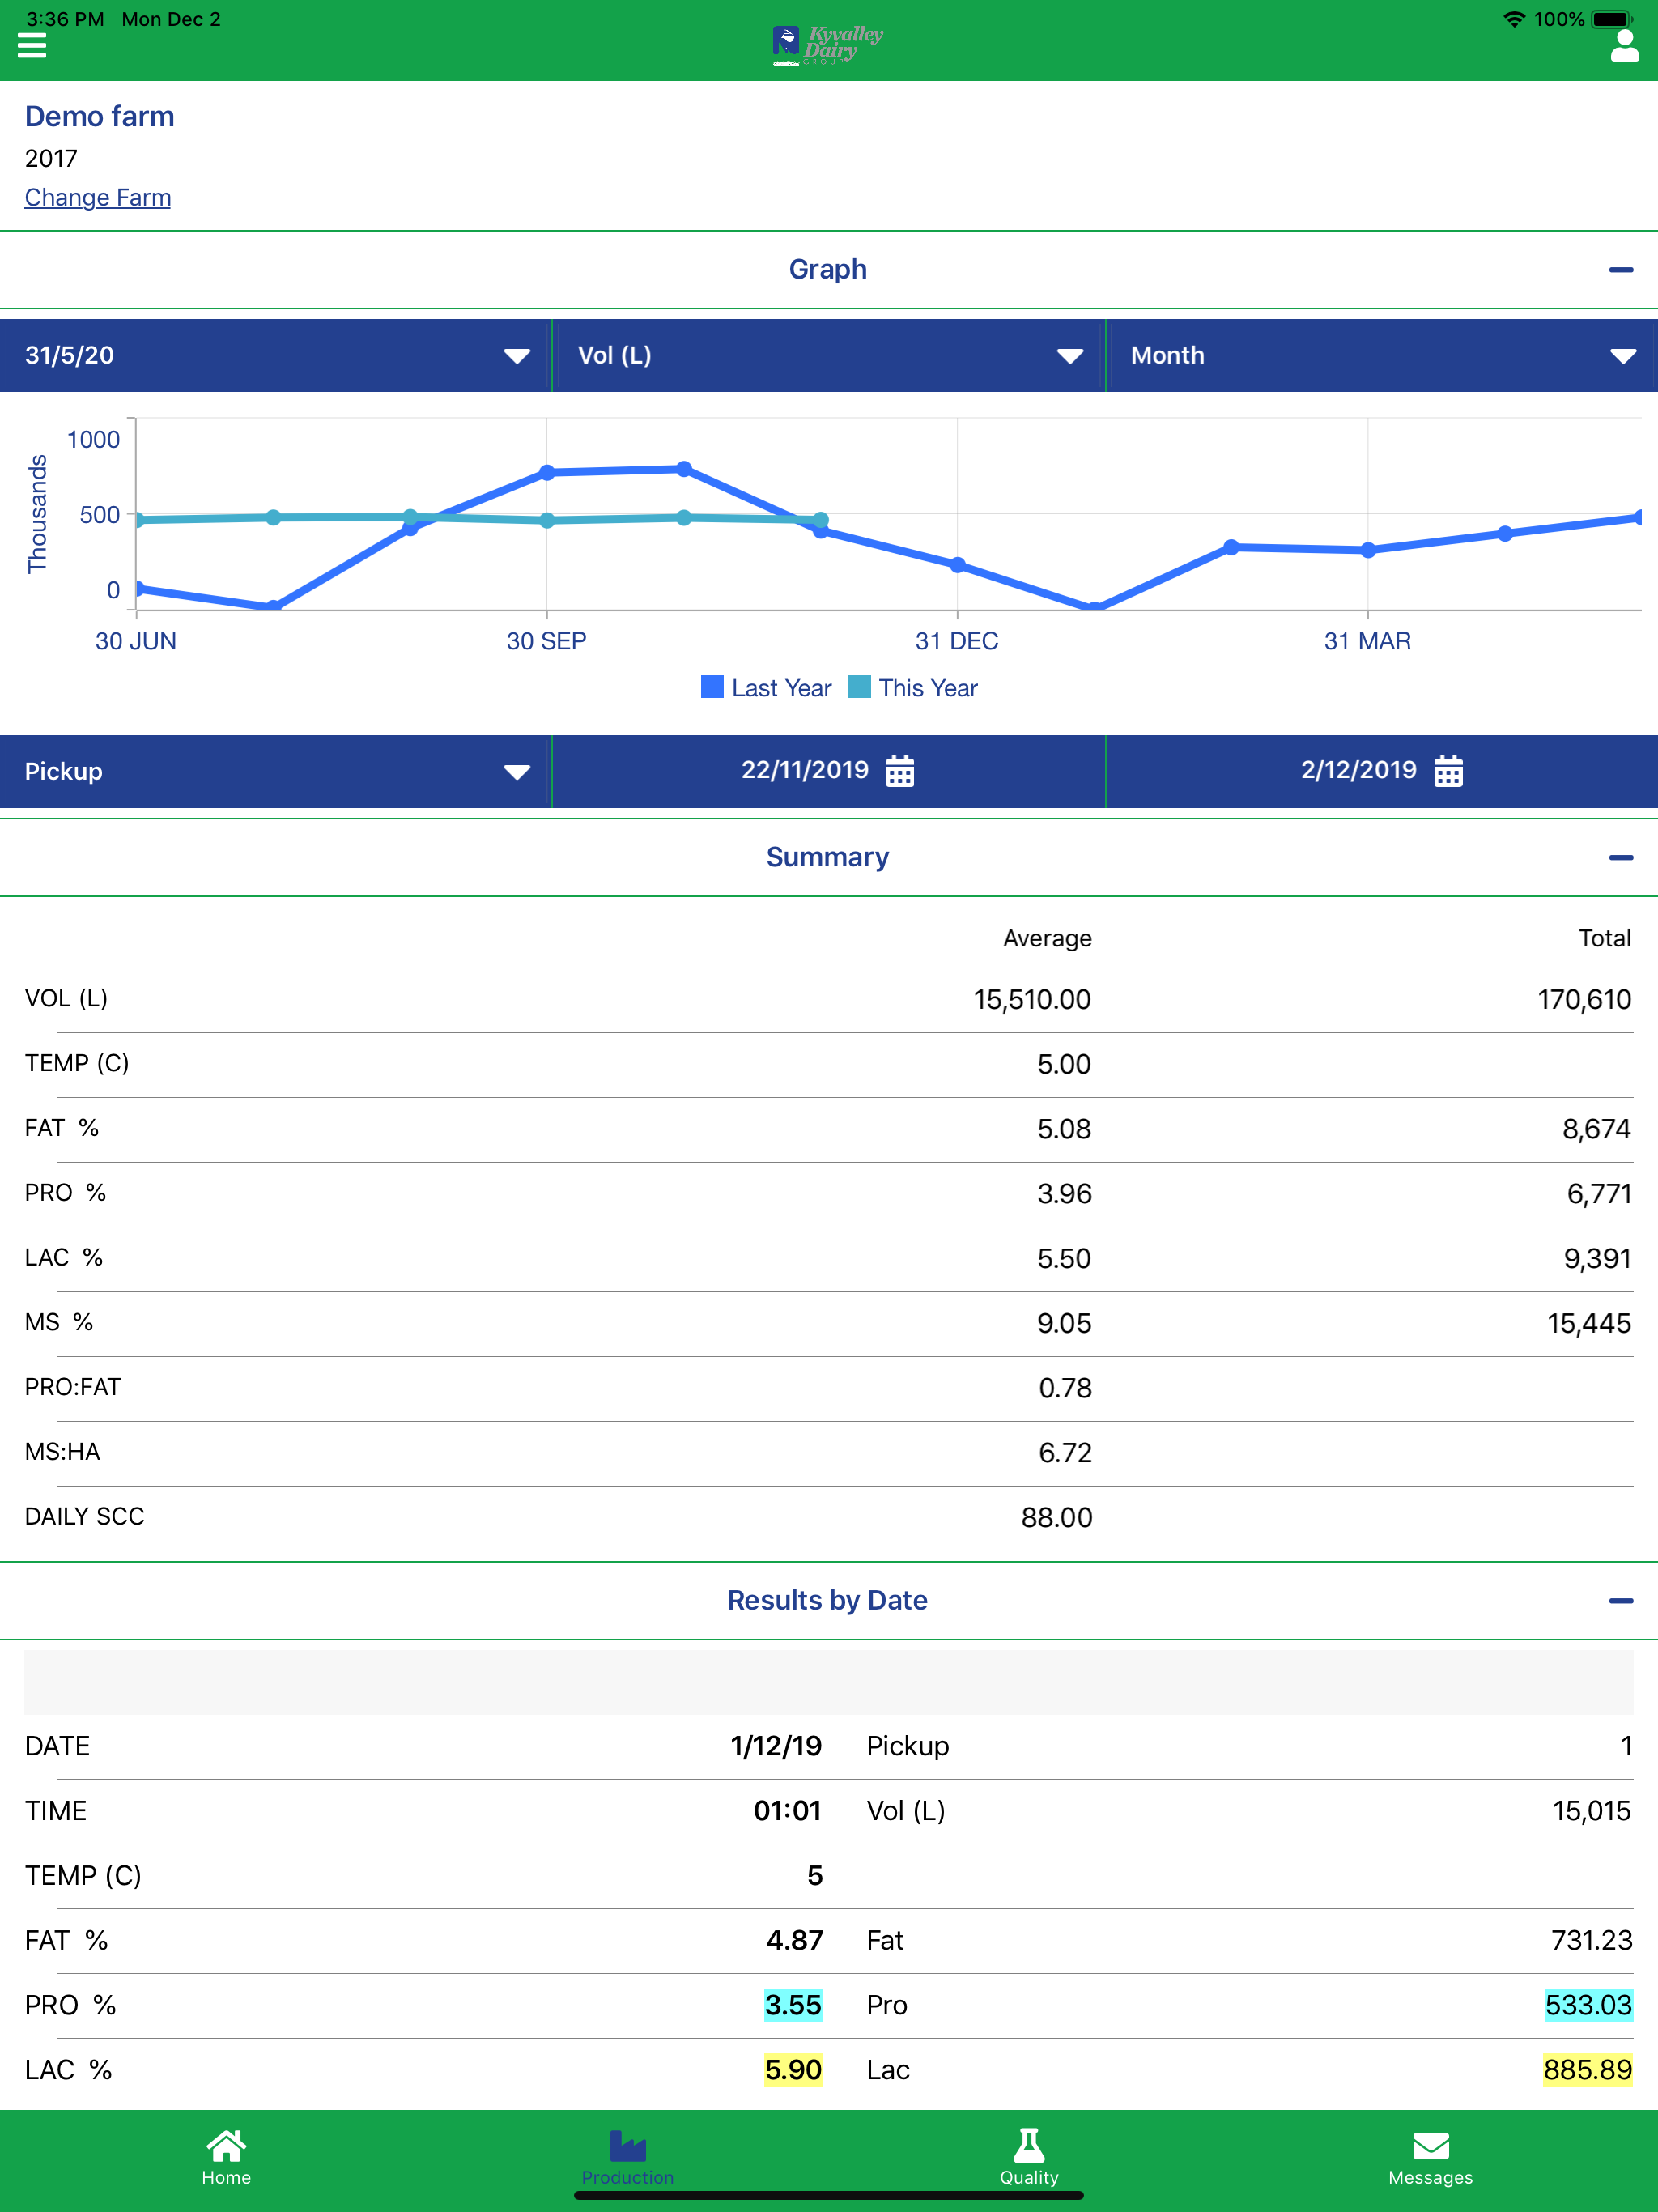1658x2212 pixels.
Task: Collapse the Graph section
Action: pos(1621,270)
